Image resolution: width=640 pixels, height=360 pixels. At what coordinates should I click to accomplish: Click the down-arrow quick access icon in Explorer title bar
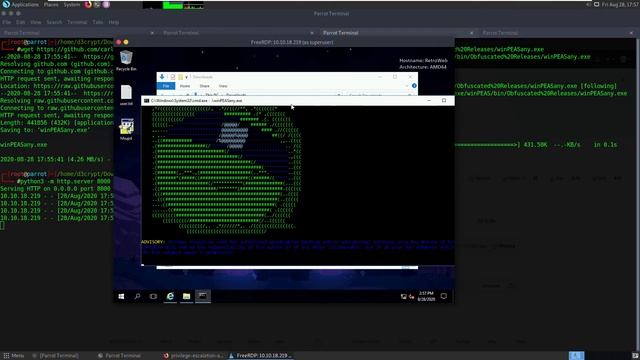(x=162, y=77)
